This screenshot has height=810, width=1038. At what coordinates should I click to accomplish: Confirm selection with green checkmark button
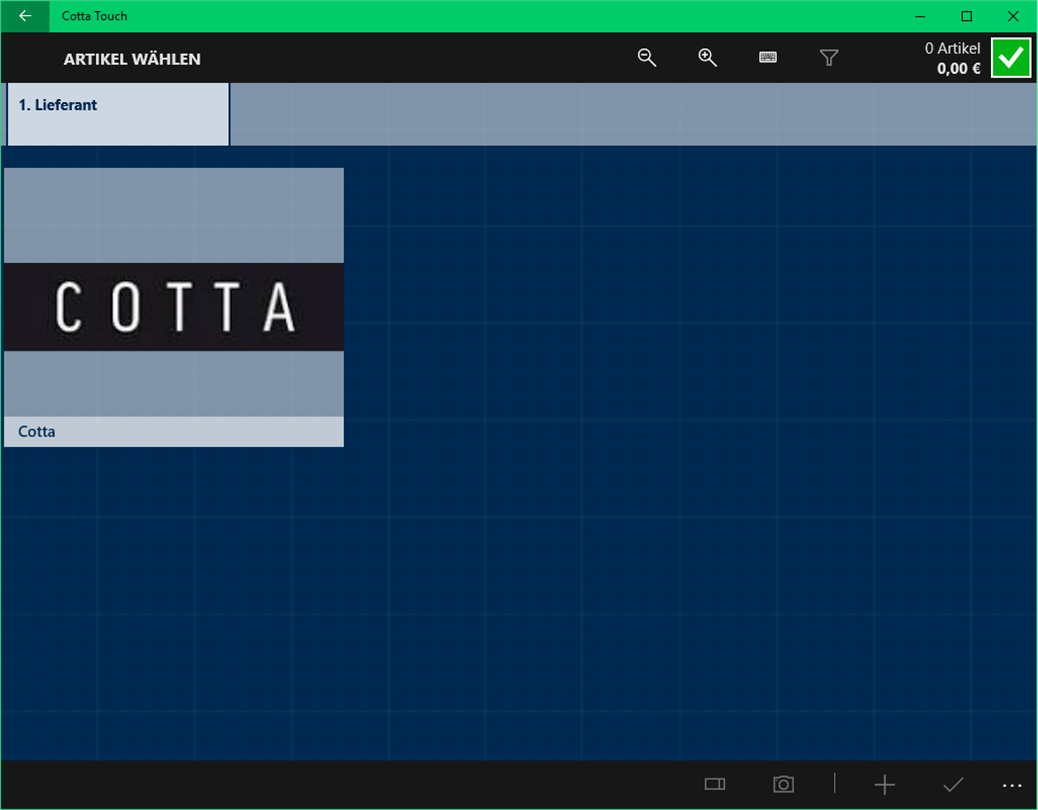(1011, 58)
